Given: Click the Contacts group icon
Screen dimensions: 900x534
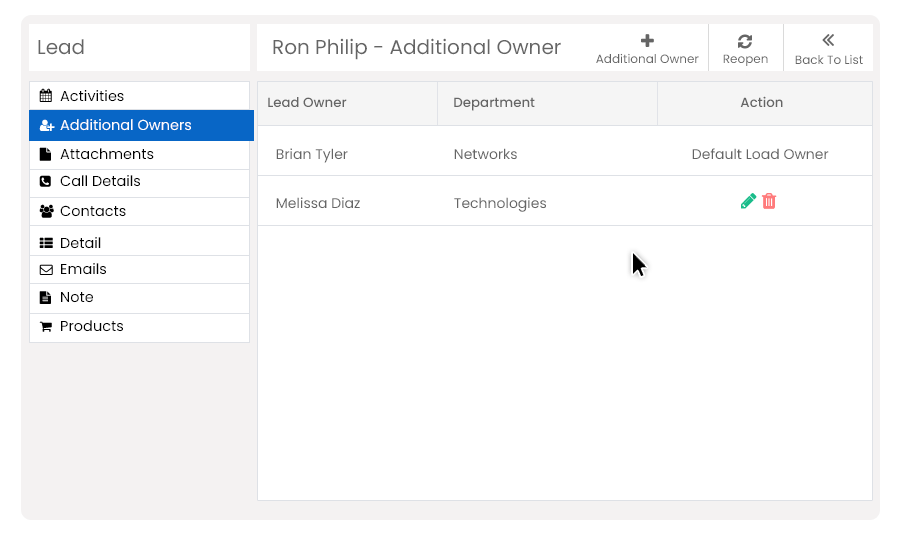Looking at the screenshot, I should pyautogui.click(x=46, y=211).
